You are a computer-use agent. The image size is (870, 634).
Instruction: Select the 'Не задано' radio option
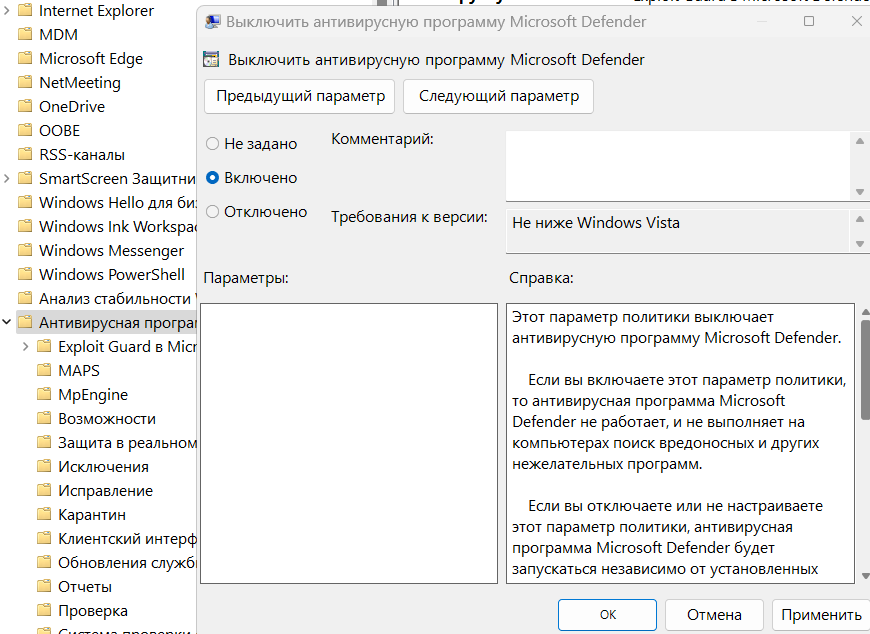[213, 144]
